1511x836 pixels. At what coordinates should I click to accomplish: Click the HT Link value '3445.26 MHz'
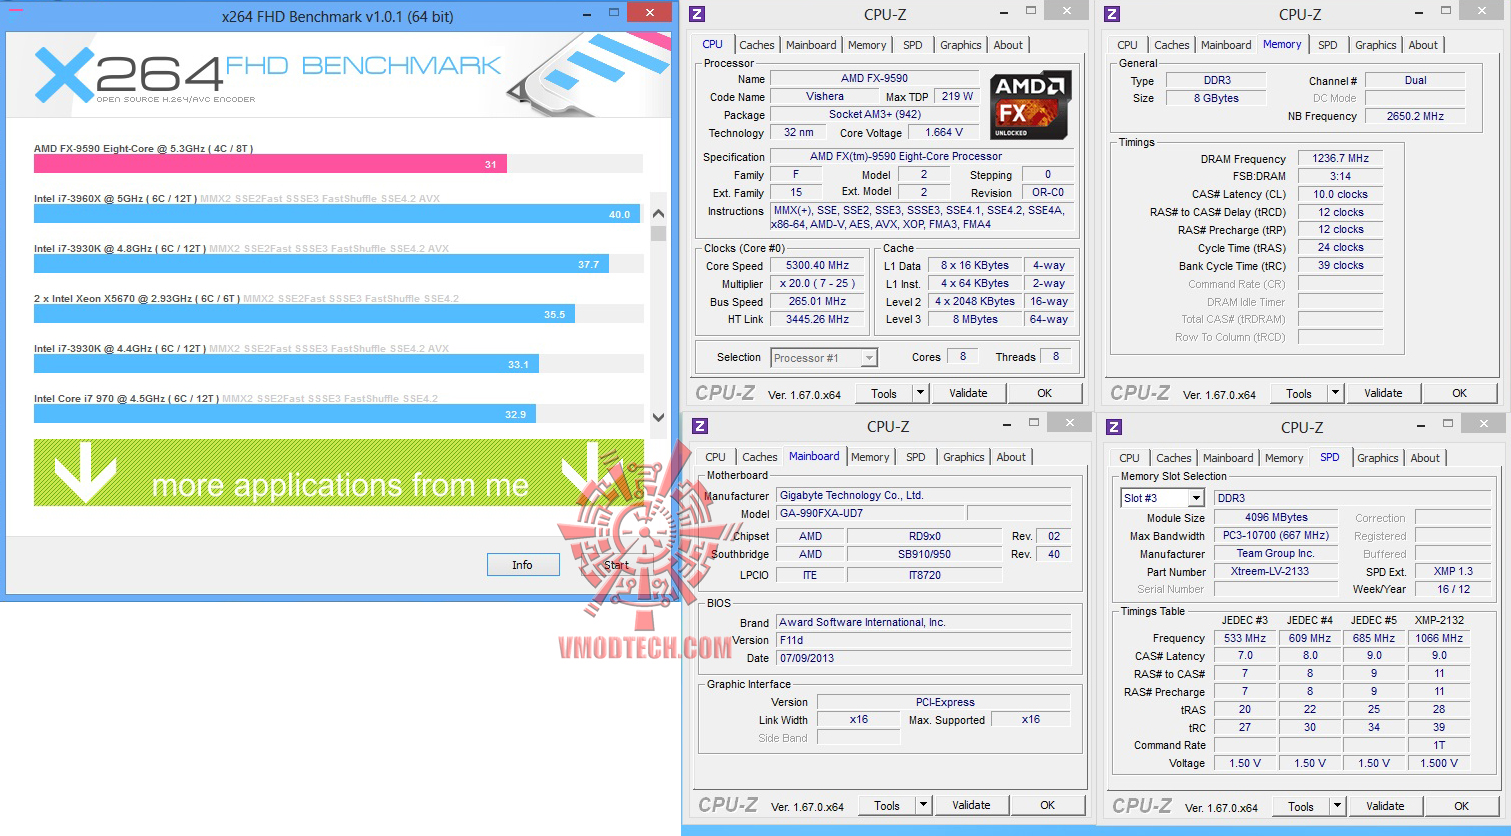817,320
